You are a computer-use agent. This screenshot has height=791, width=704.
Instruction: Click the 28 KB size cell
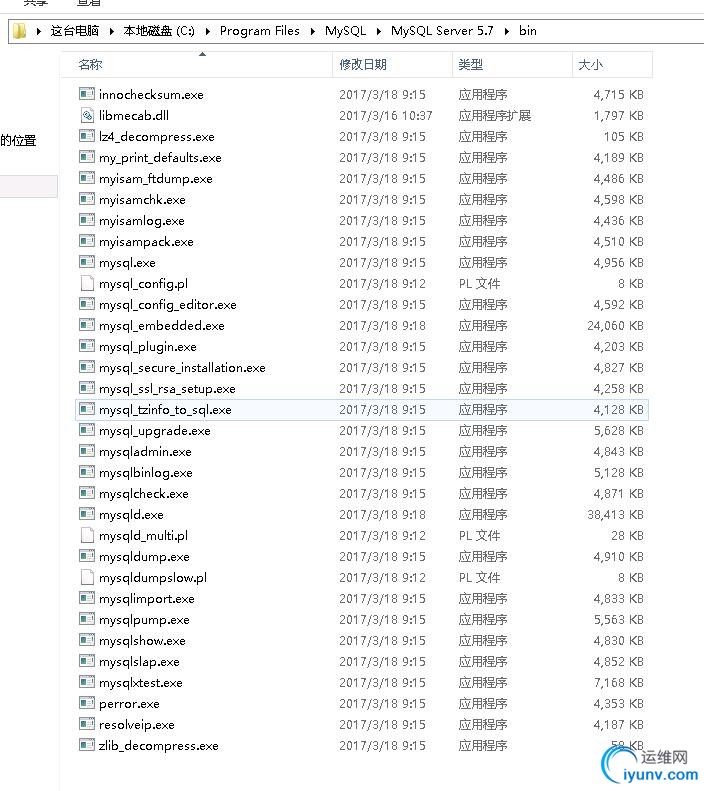pos(627,535)
